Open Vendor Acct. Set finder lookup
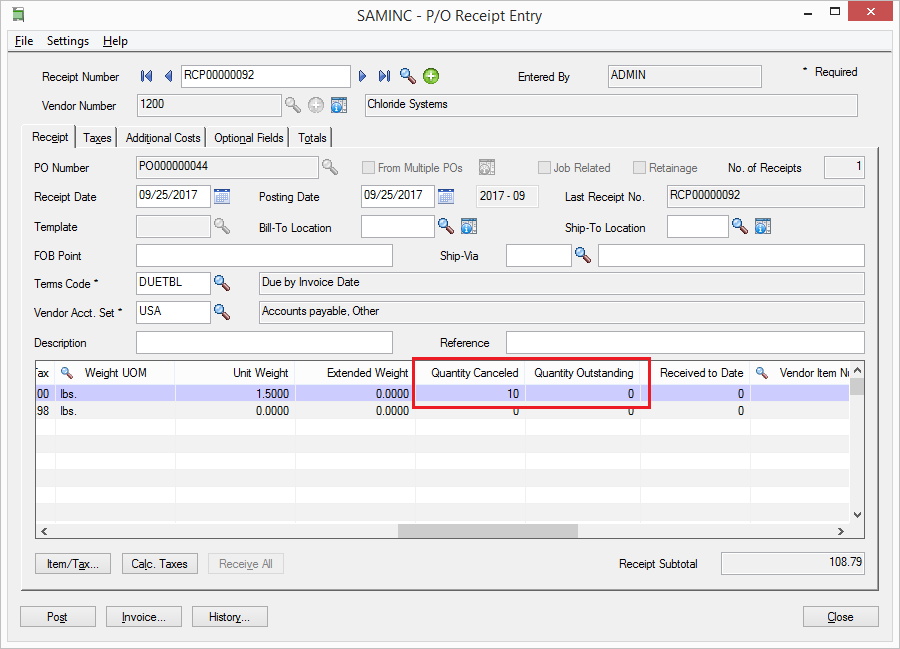 [x=222, y=312]
